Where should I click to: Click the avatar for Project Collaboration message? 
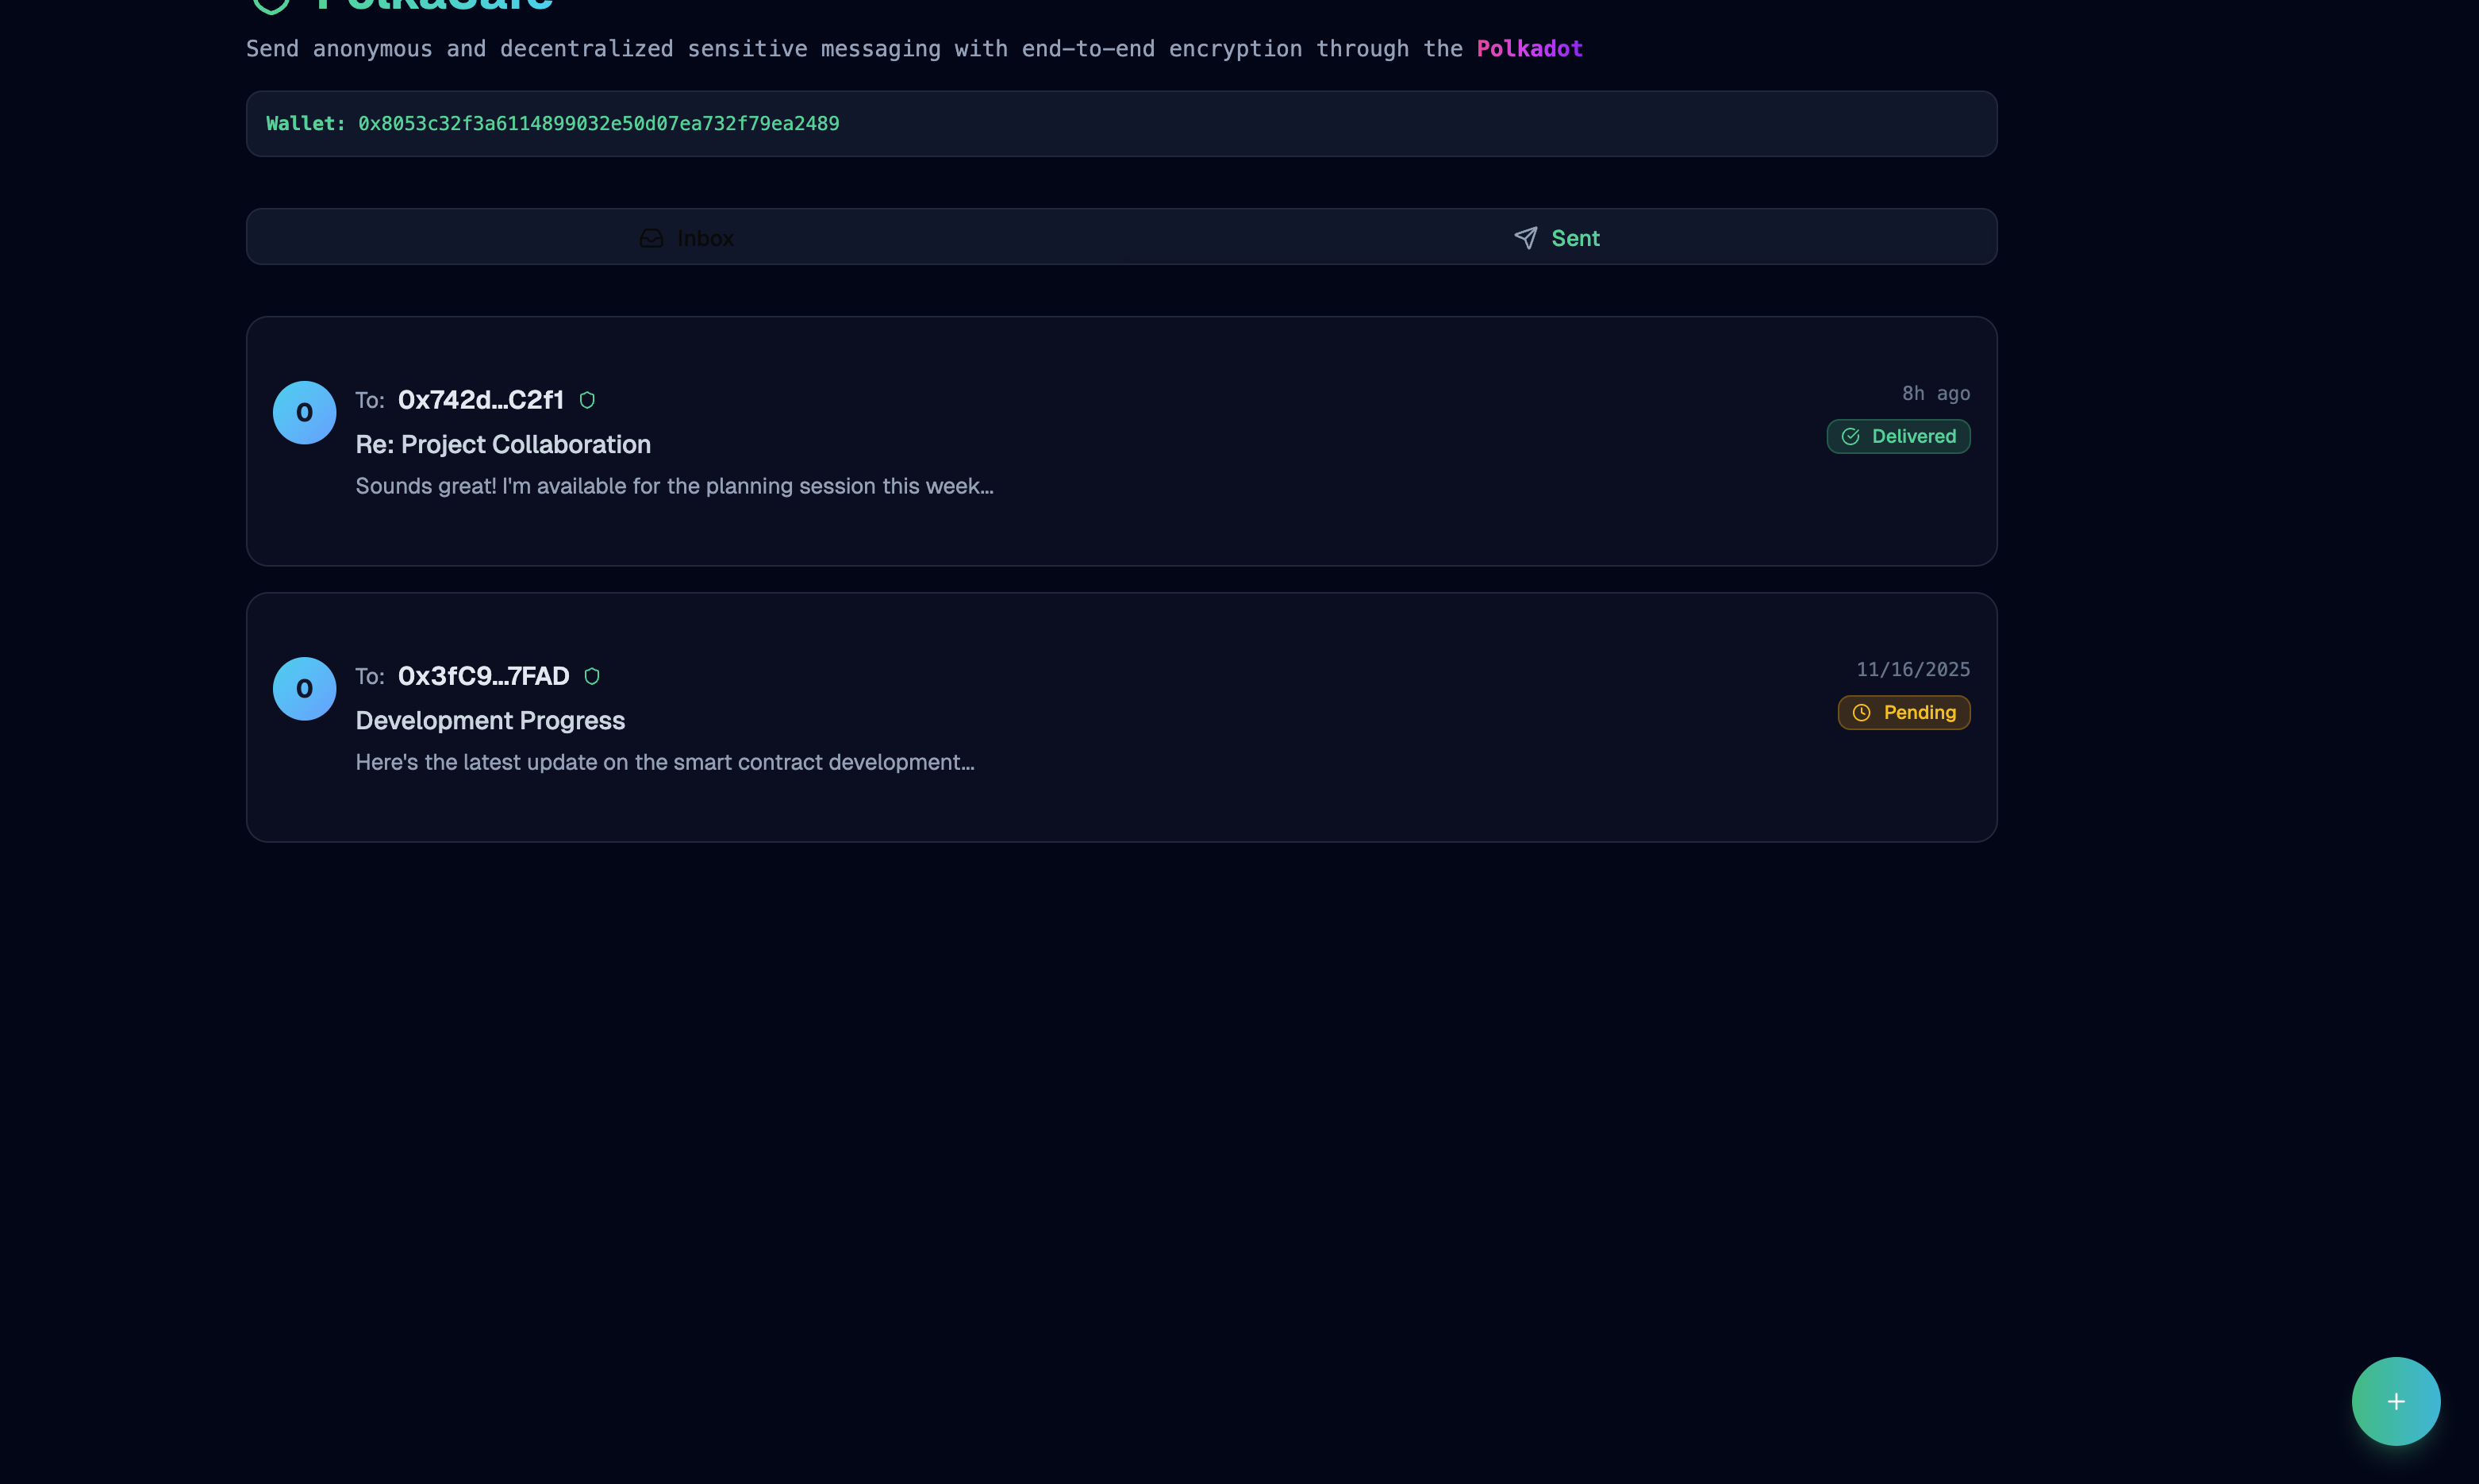[x=304, y=412]
